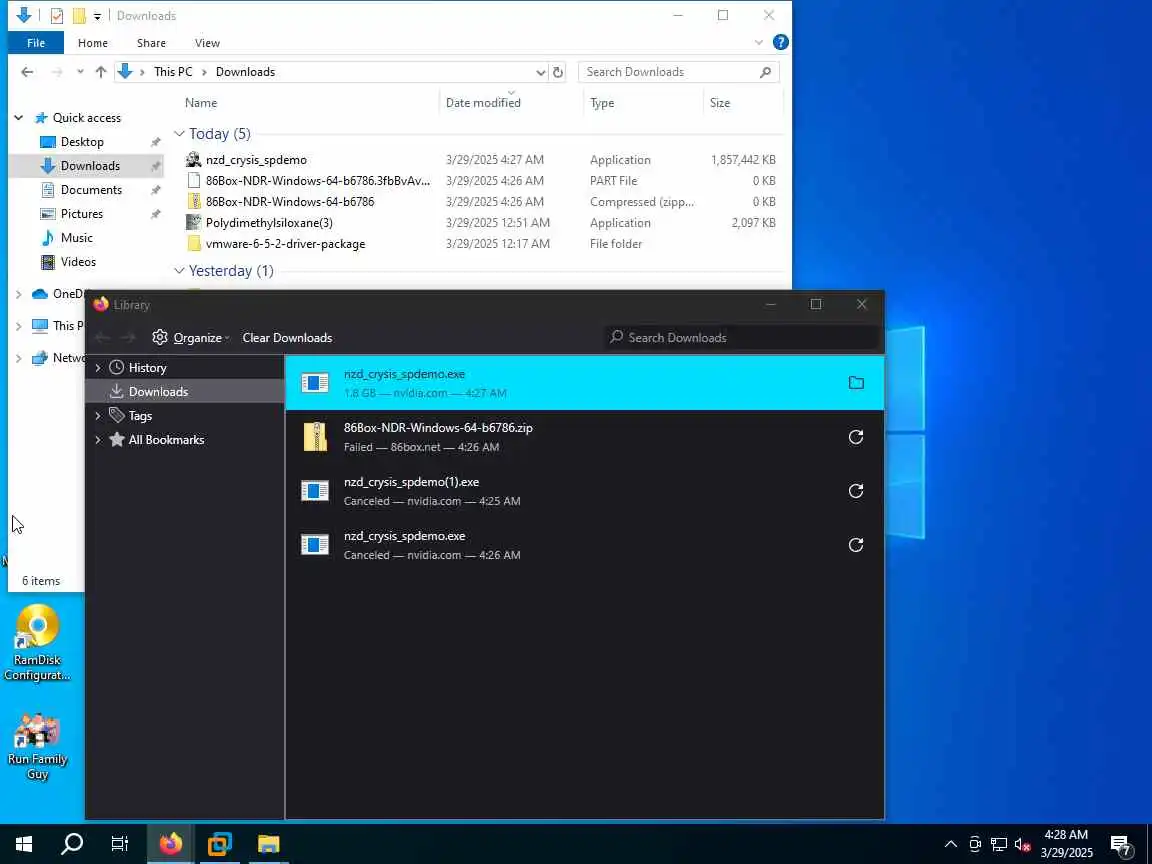1152x864 pixels.
Task: Open the notification center icon
Action: pyautogui.click(x=1120, y=845)
